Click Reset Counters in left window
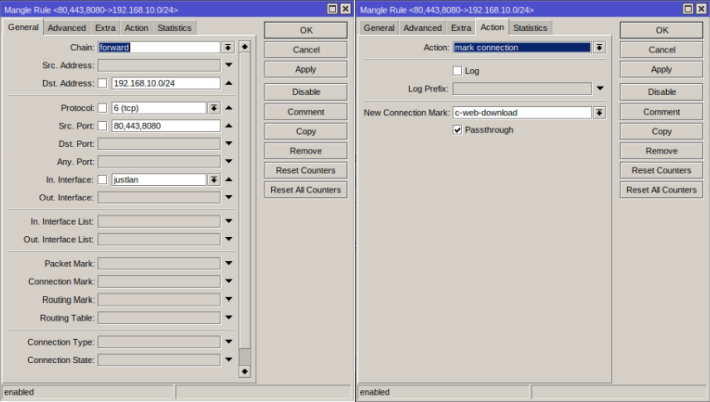The height and width of the screenshot is (402, 710). click(x=306, y=170)
